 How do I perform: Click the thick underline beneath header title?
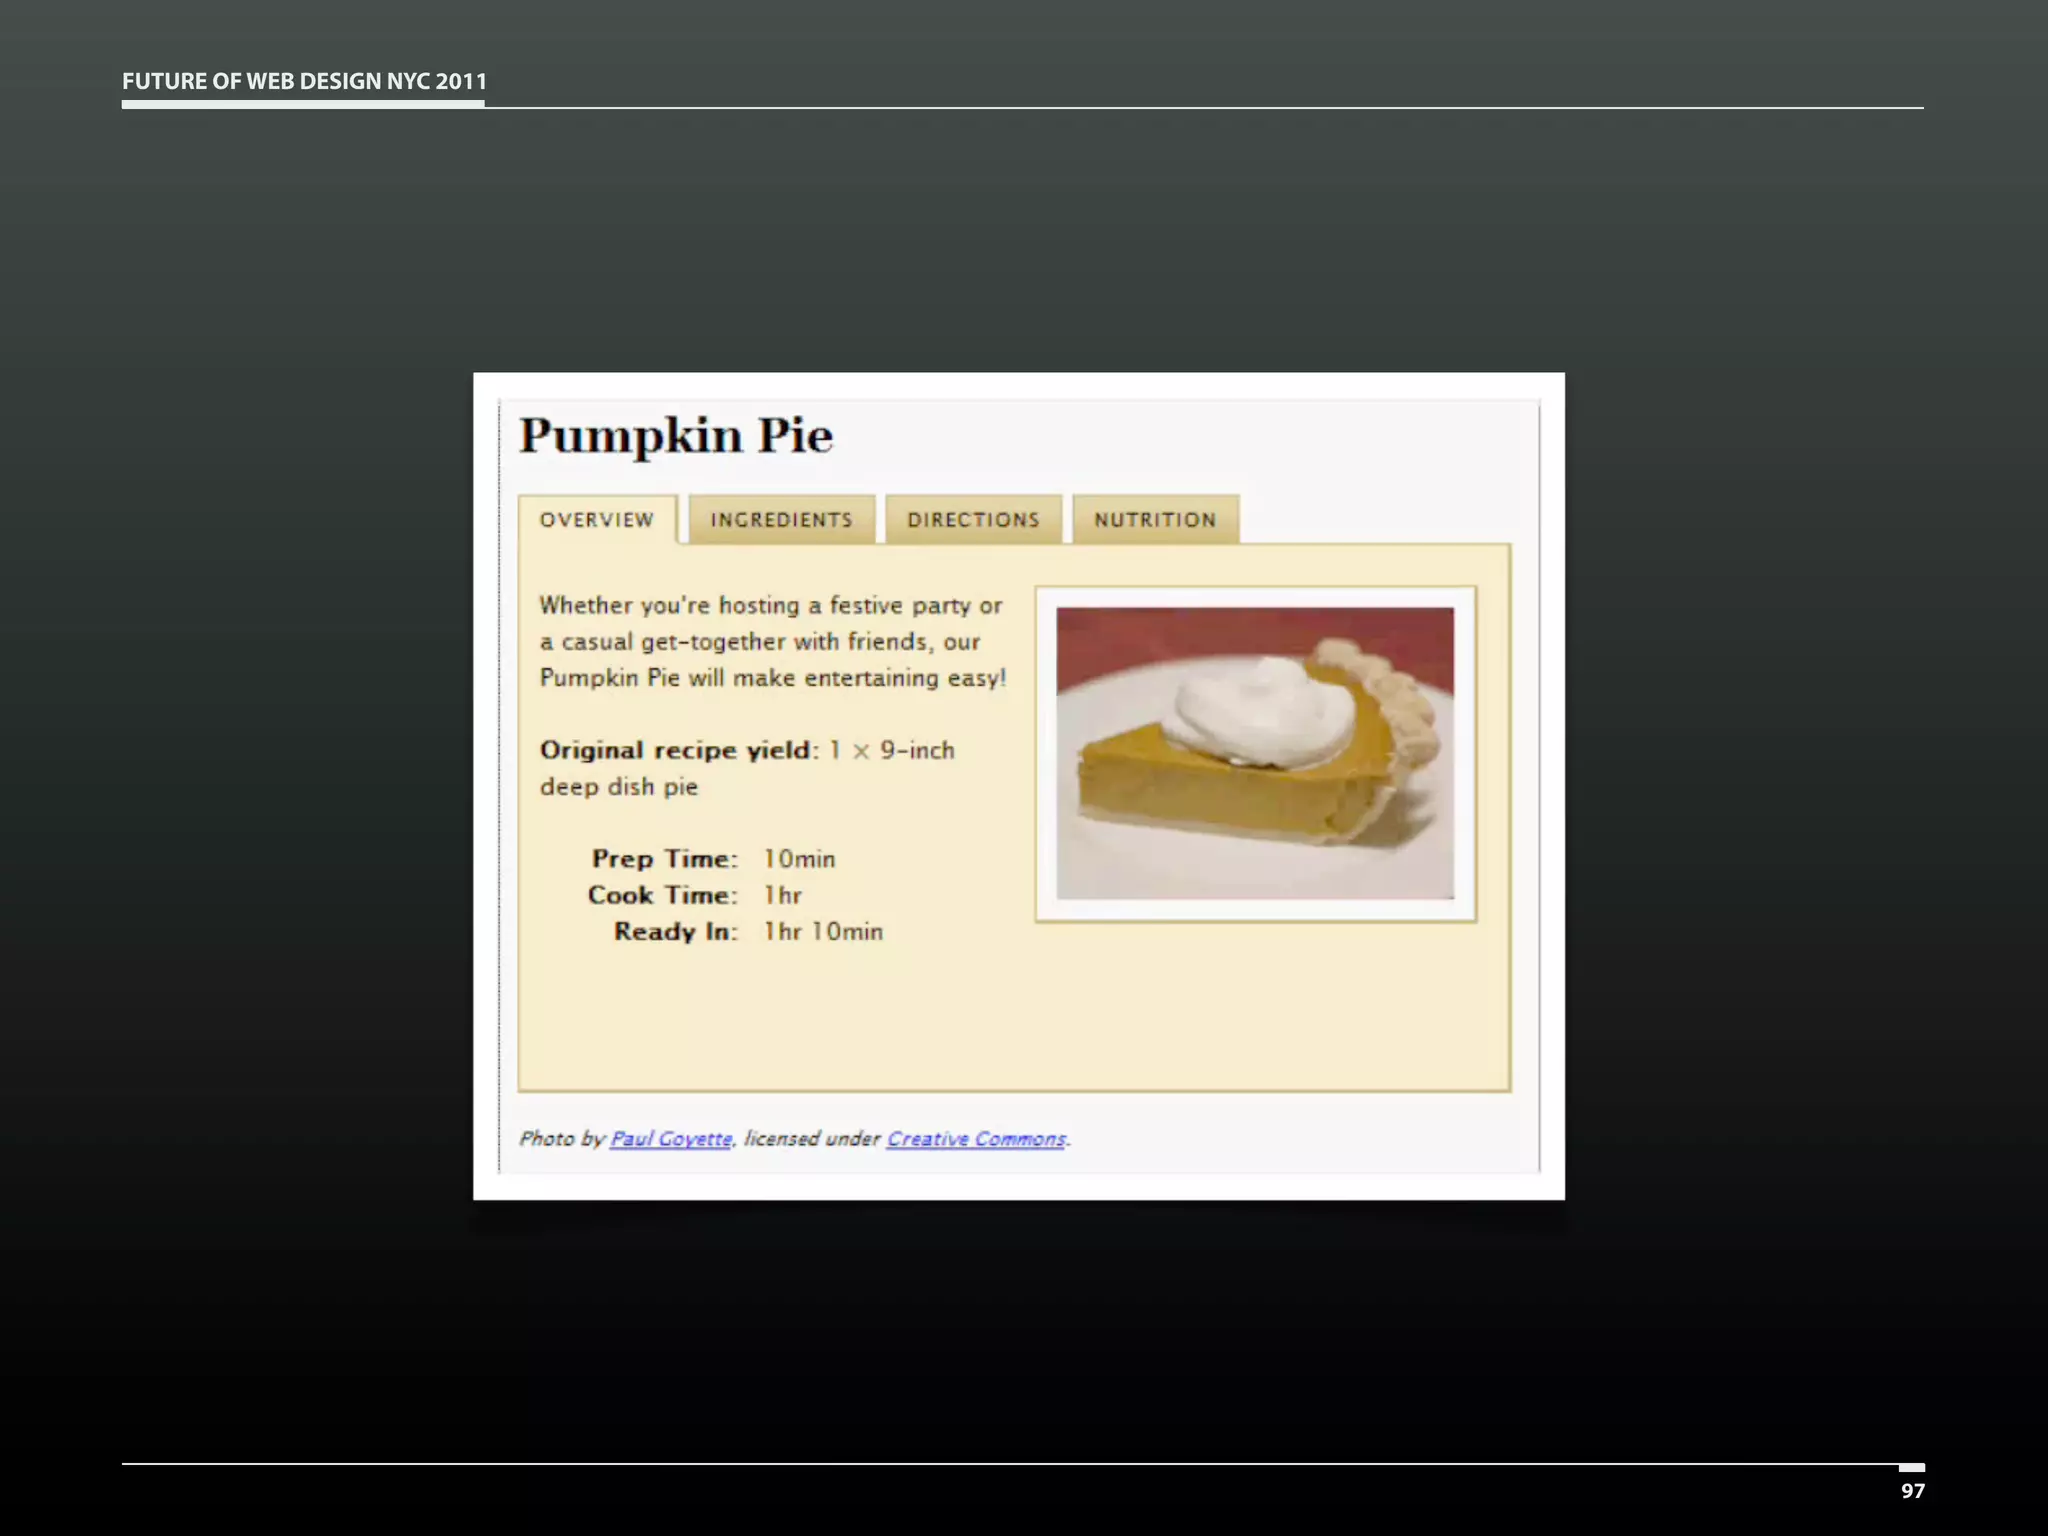(303, 103)
